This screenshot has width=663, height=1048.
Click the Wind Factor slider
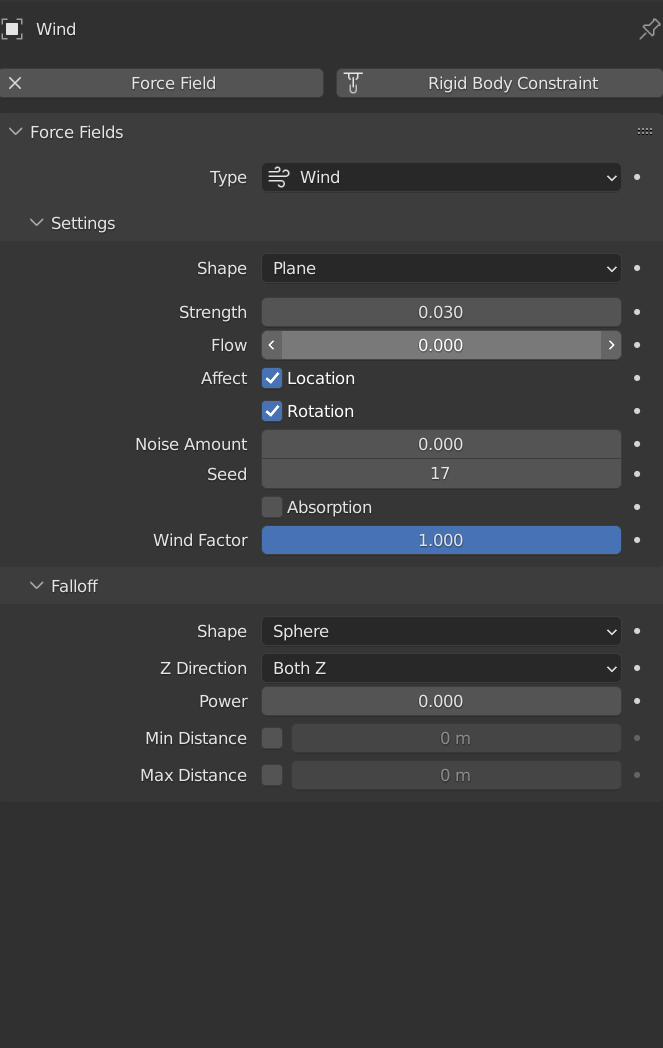[441, 540]
